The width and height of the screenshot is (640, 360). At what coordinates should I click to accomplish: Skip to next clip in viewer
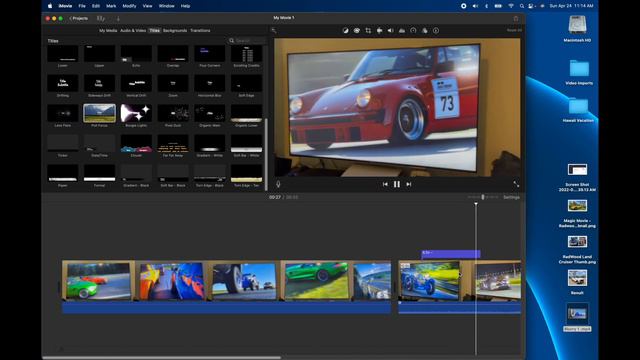(409, 184)
